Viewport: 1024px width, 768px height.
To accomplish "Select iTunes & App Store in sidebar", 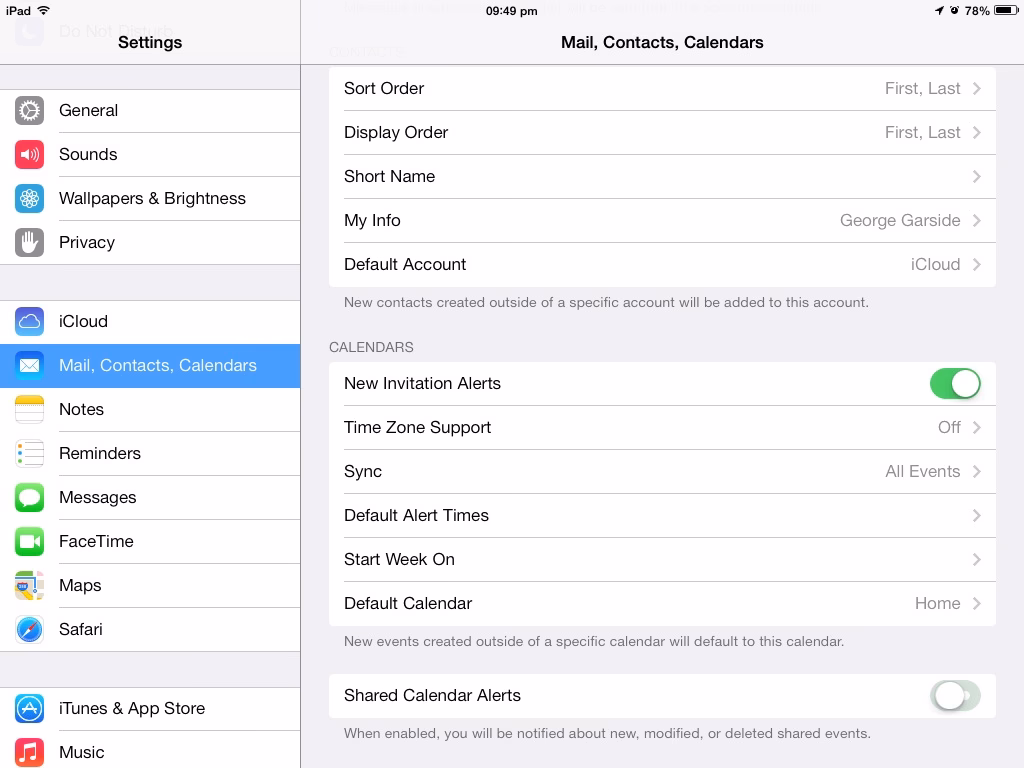I will pos(150,709).
